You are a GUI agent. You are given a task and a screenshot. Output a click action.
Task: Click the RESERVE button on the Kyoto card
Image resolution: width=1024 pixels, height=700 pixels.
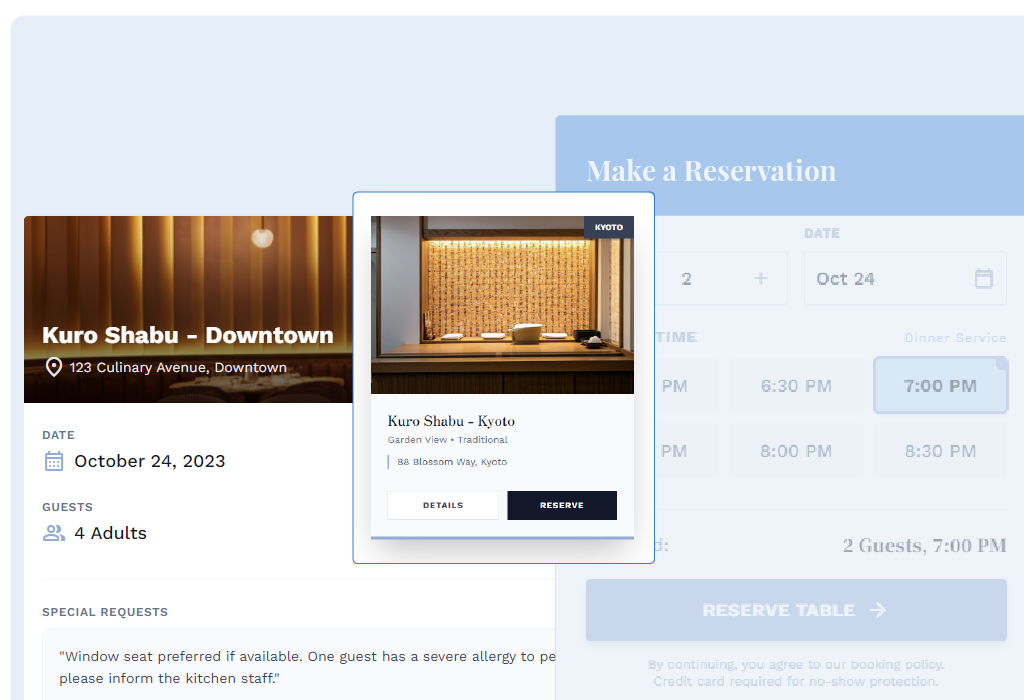tap(562, 505)
